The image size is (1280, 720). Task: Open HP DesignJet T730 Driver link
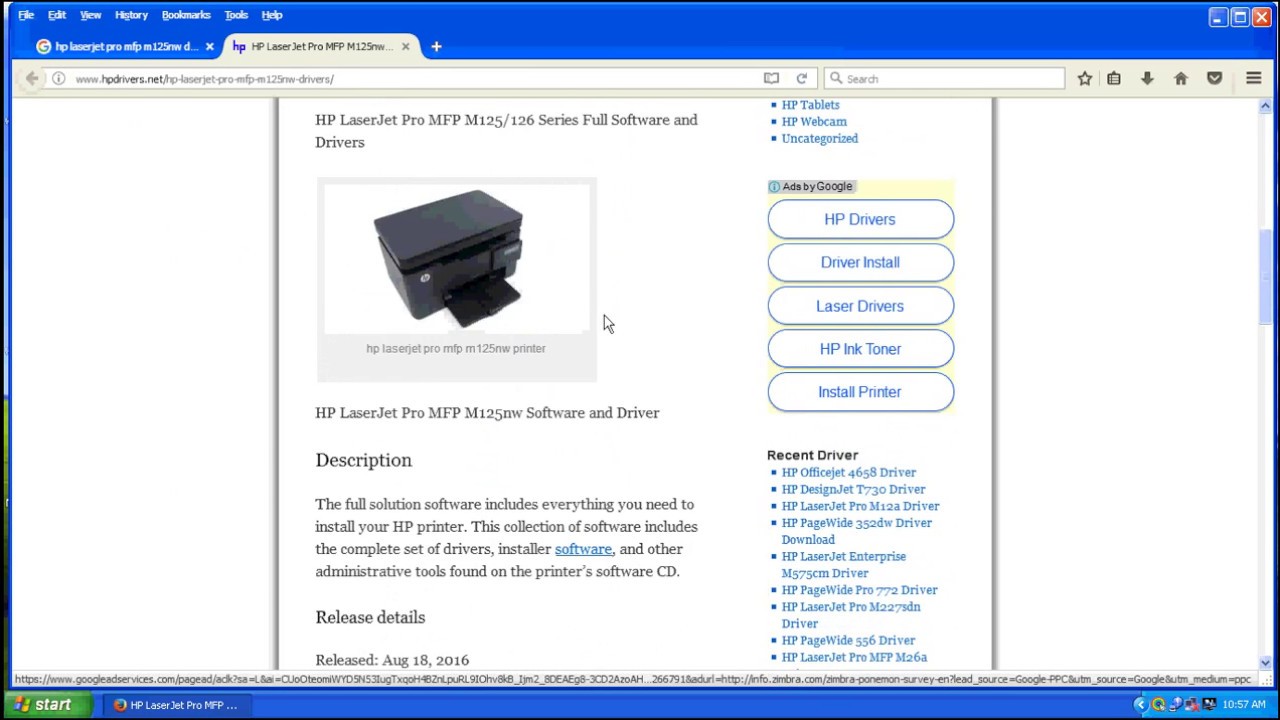point(853,490)
